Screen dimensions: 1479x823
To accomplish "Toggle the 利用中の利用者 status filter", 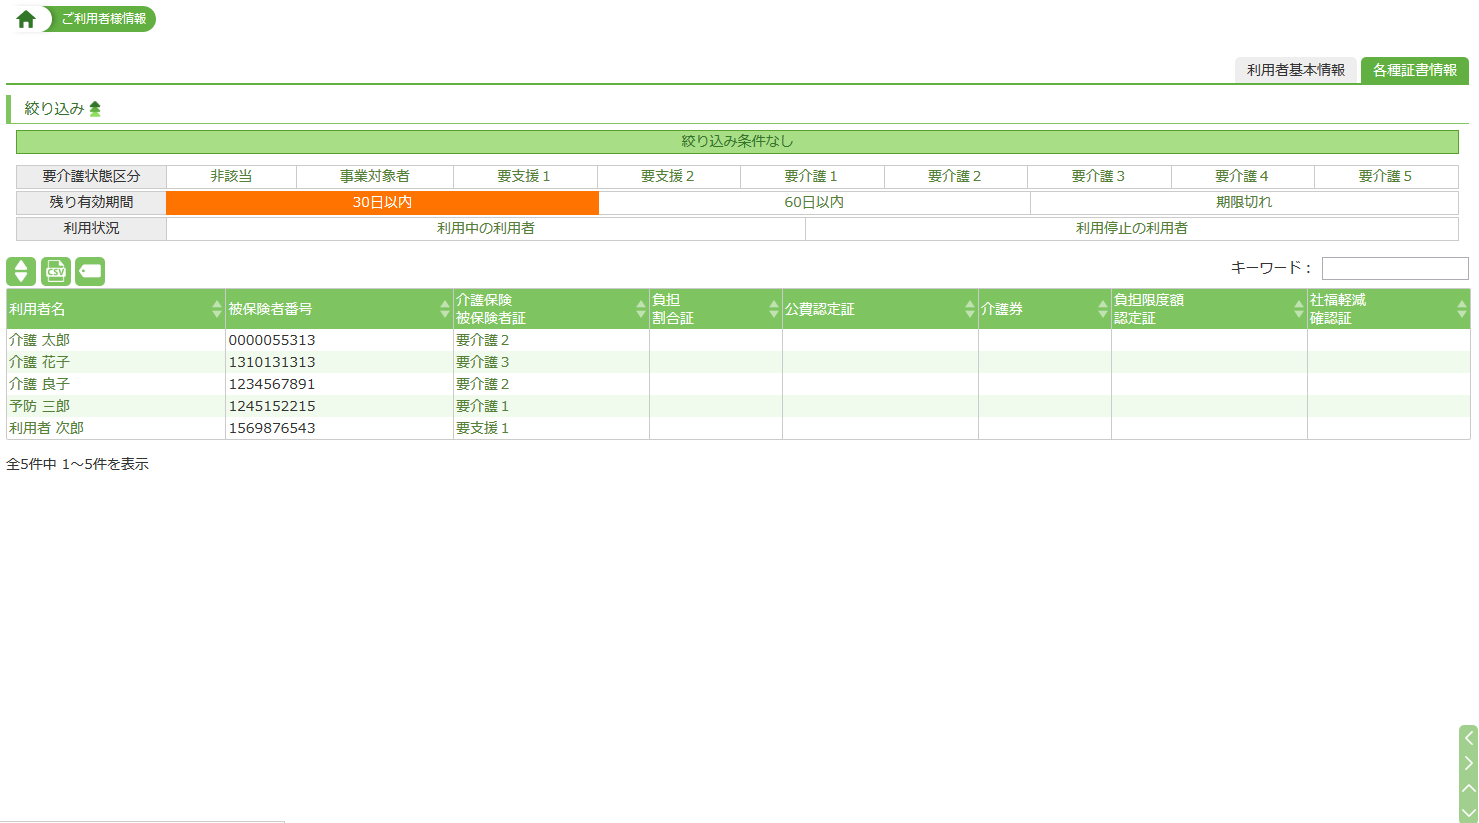I will coord(485,228).
